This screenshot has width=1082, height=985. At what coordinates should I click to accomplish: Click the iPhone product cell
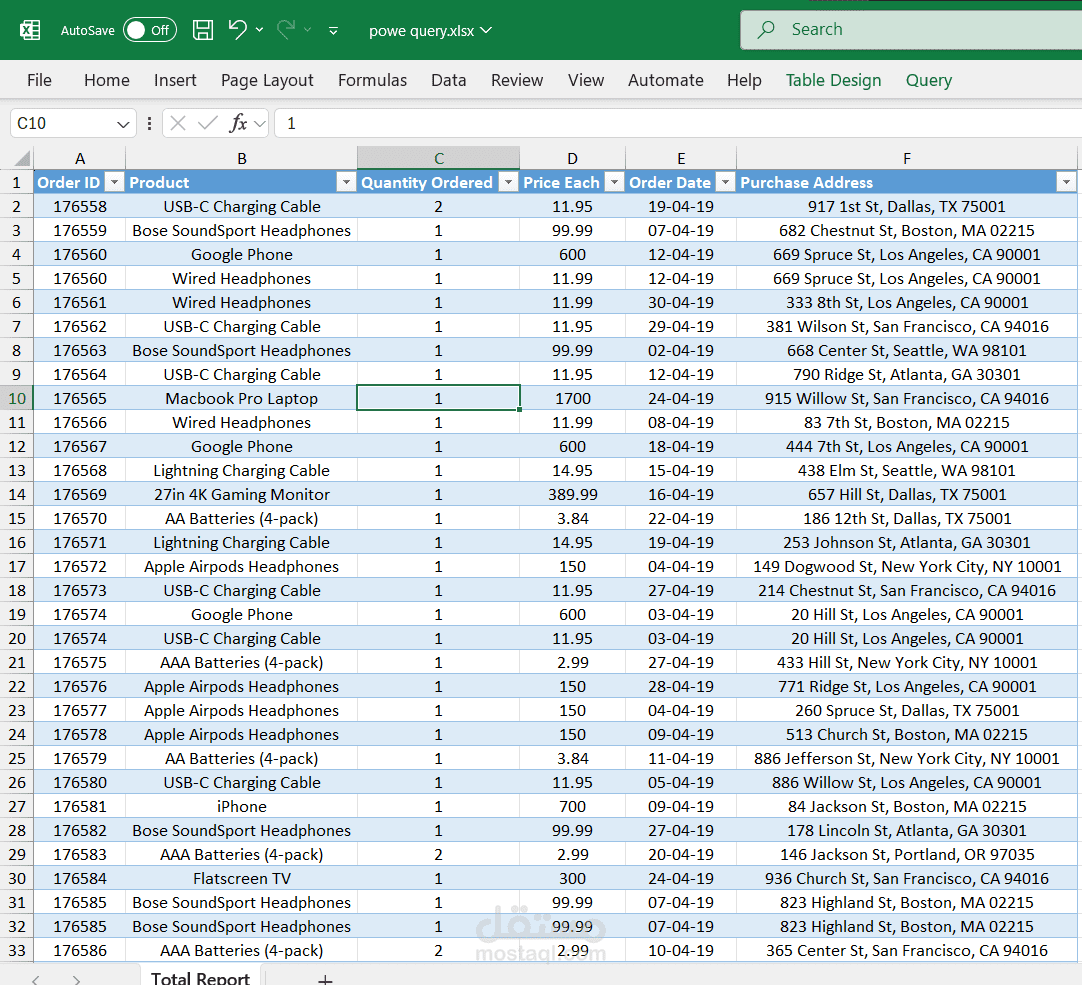pyautogui.click(x=242, y=807)
